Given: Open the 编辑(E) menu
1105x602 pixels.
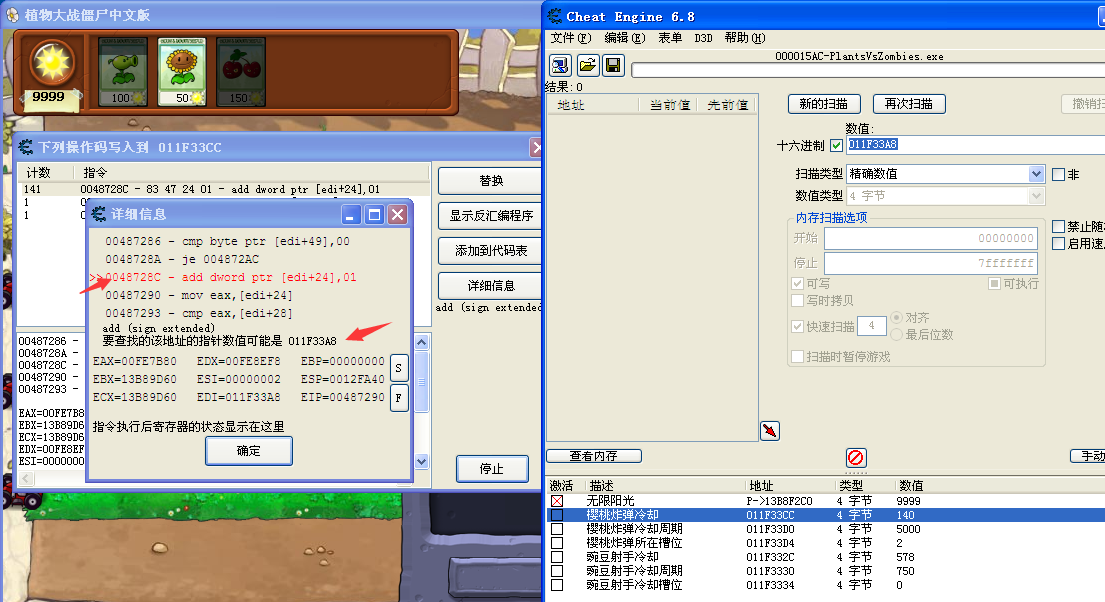Looking at the screenshot, I should click(624, 38).
